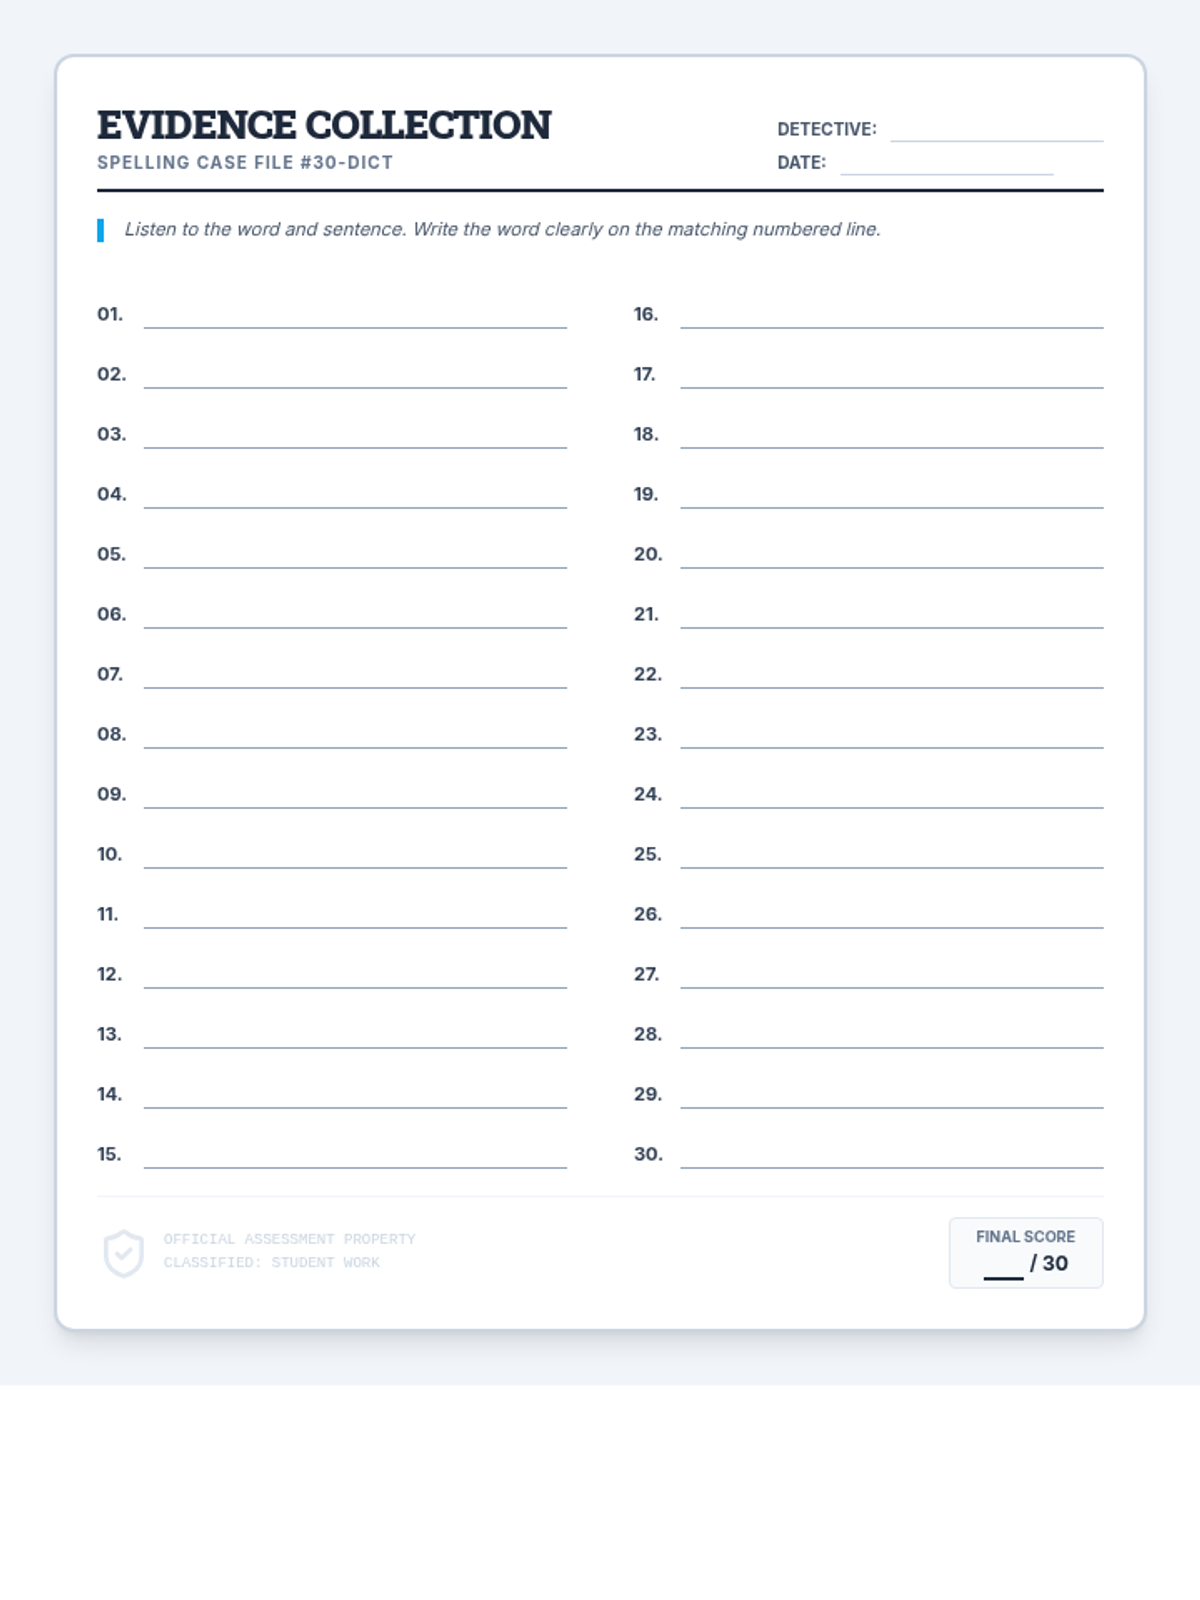This screenshot has width=1200, height=1600.
Task: Click the Detective name line
Action: [996, 132]
